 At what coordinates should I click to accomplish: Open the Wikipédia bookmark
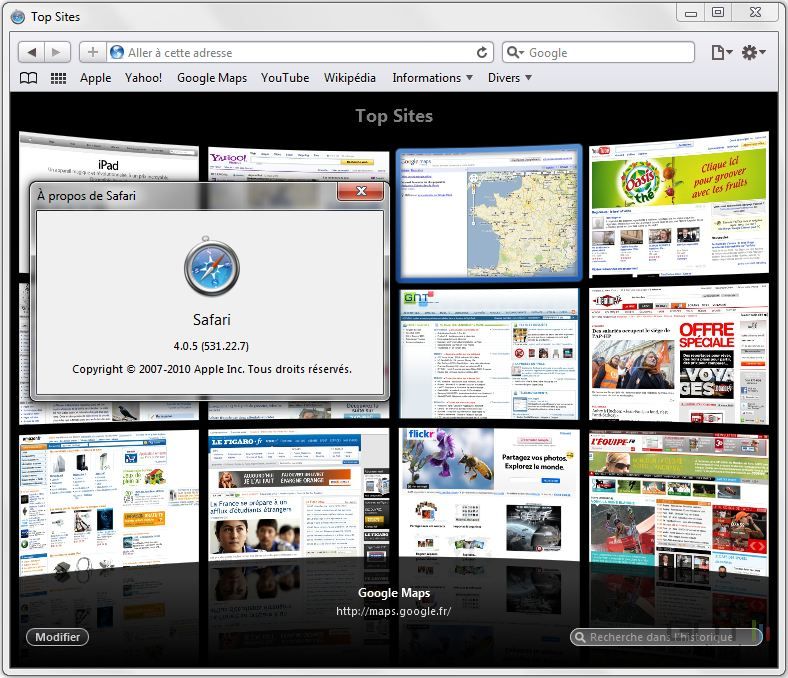click(350, 78)
